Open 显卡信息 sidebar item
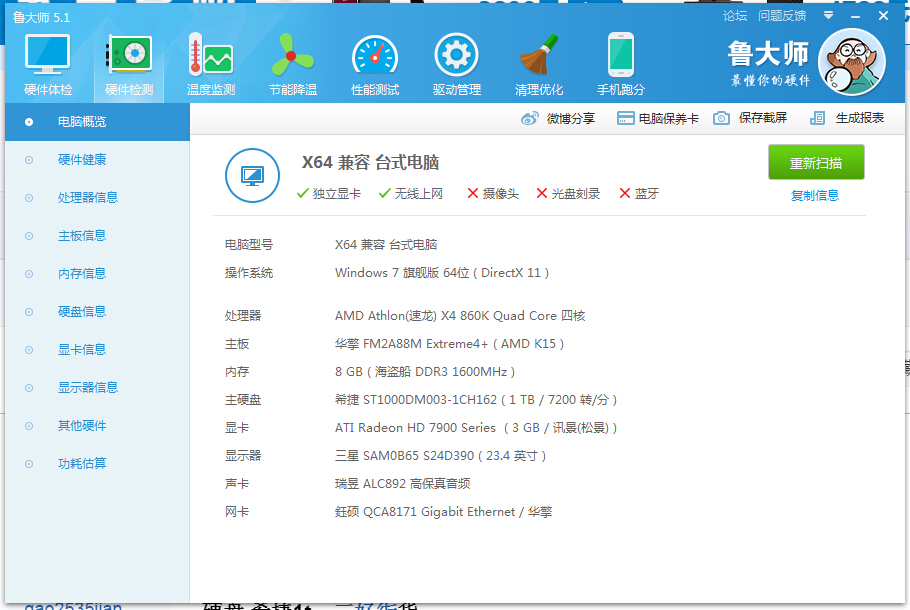 82,349
